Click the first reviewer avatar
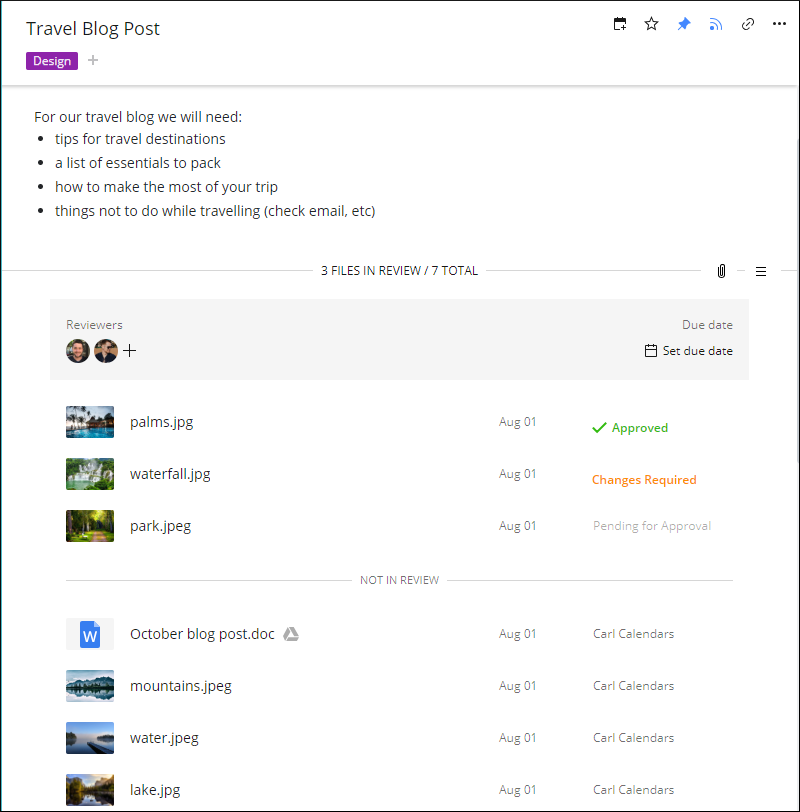This screenshot has width=800, height=812. [78, 351]
